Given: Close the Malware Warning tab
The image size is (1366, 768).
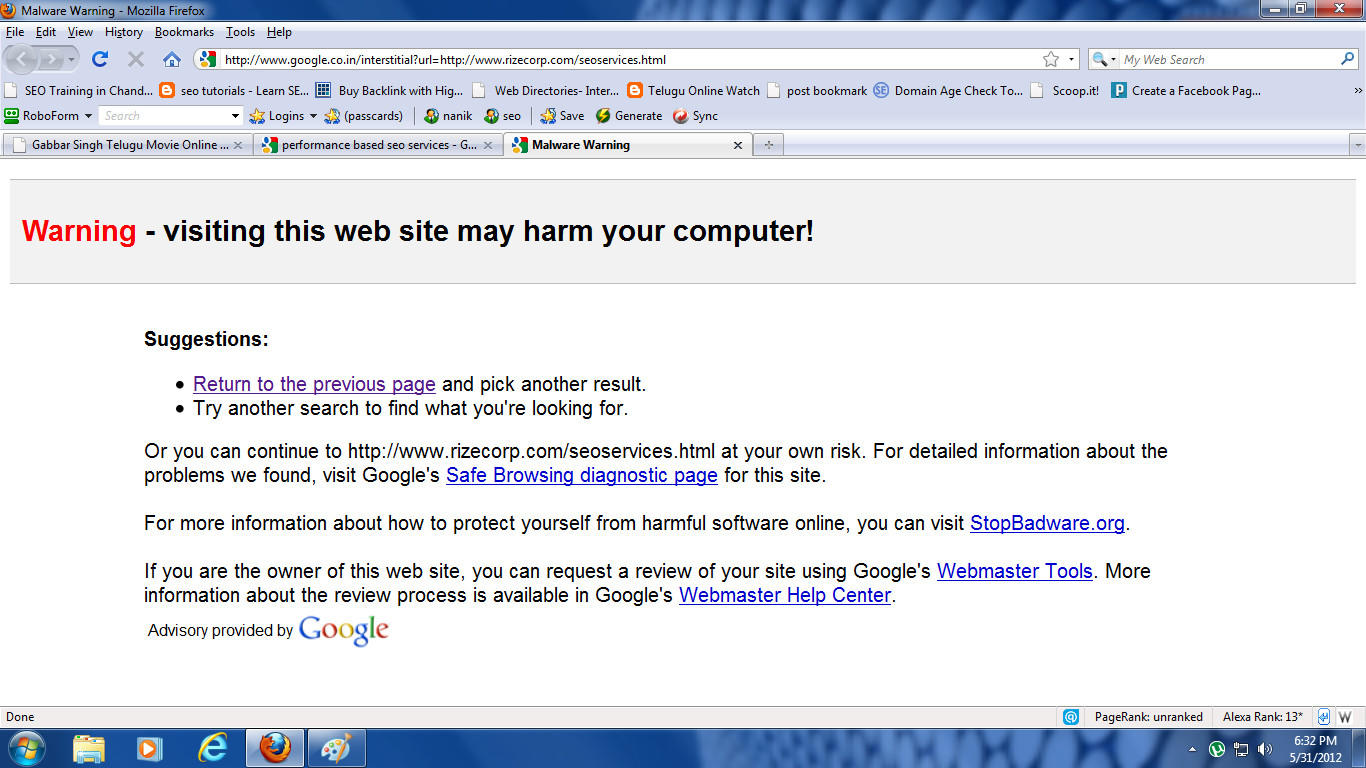Looking at the screenshot, I should [738, 145].
